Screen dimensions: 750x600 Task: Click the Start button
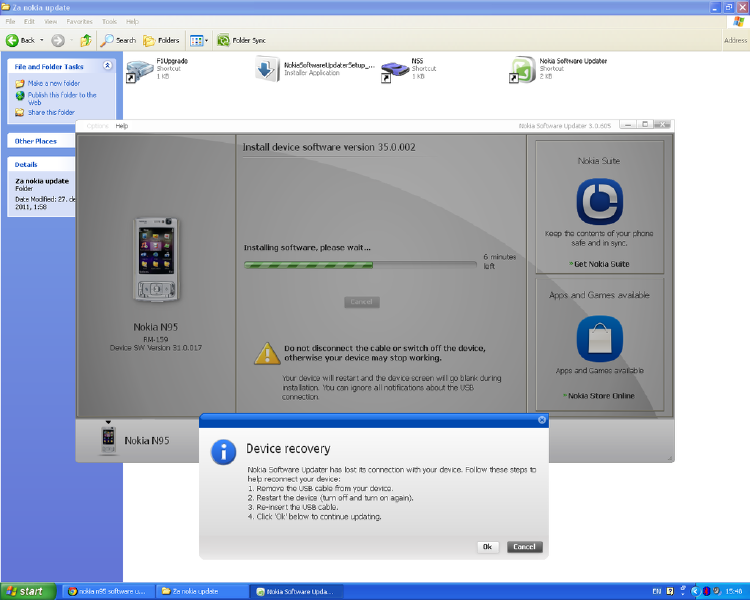(28, 591)
